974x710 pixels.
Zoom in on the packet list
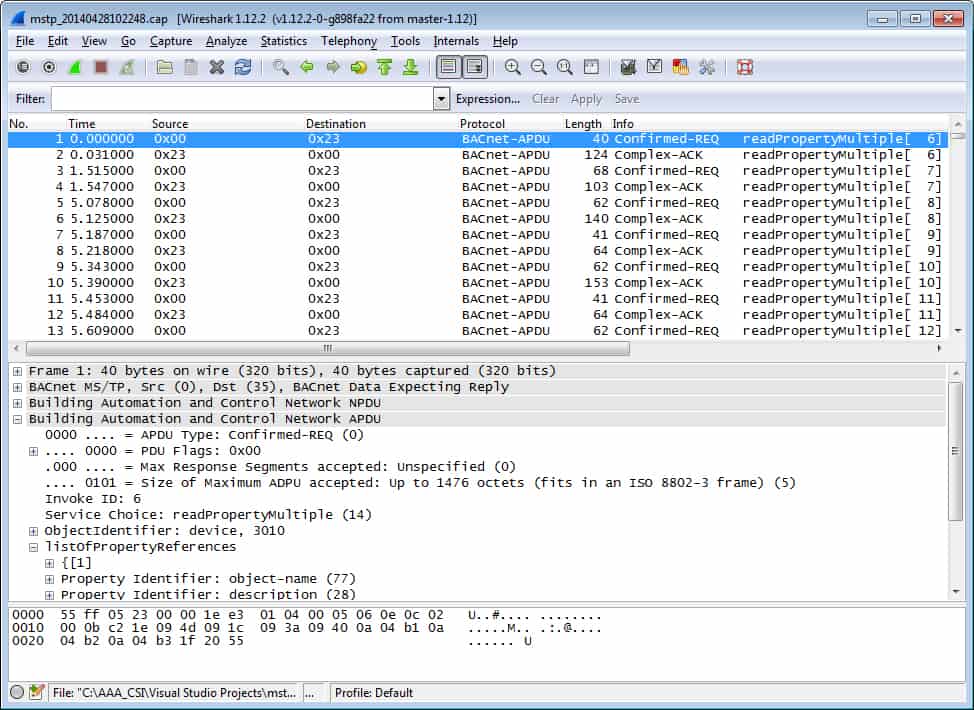point(513,67)
